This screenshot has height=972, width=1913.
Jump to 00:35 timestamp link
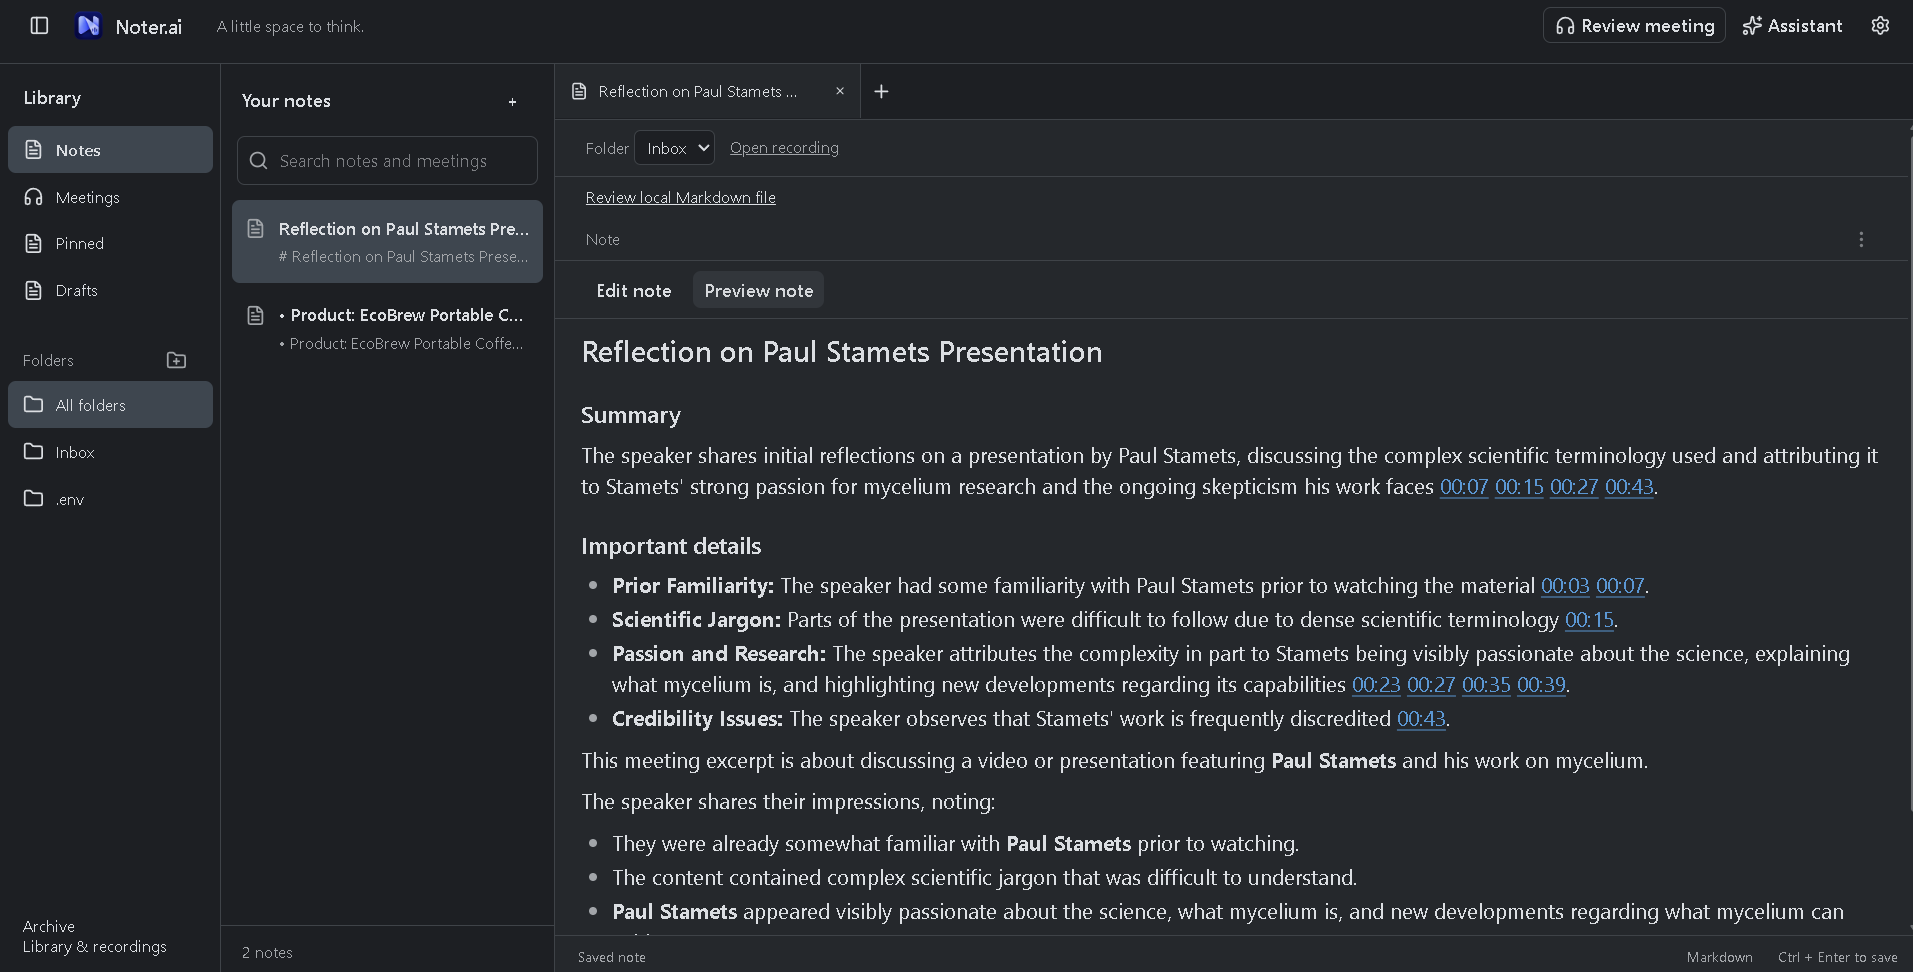(x=1486, y=685)
